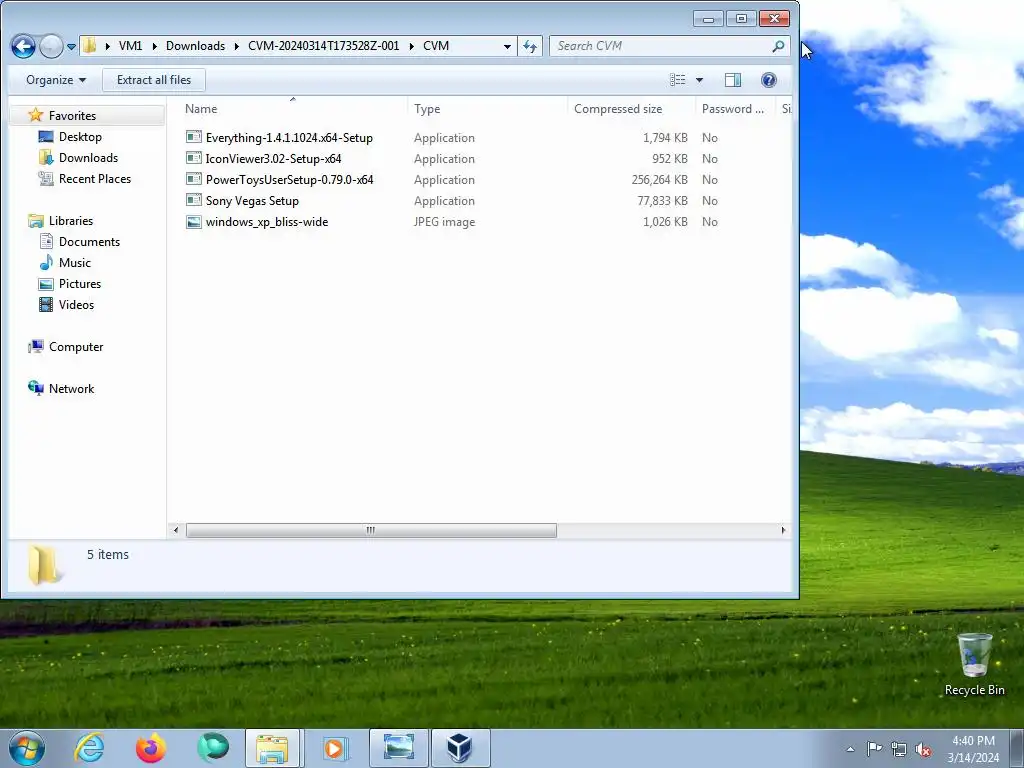Select the Everything-1.4.1.1024.x64-Setup file icon
Screen dimensions: 1024x768
[194, 137]
